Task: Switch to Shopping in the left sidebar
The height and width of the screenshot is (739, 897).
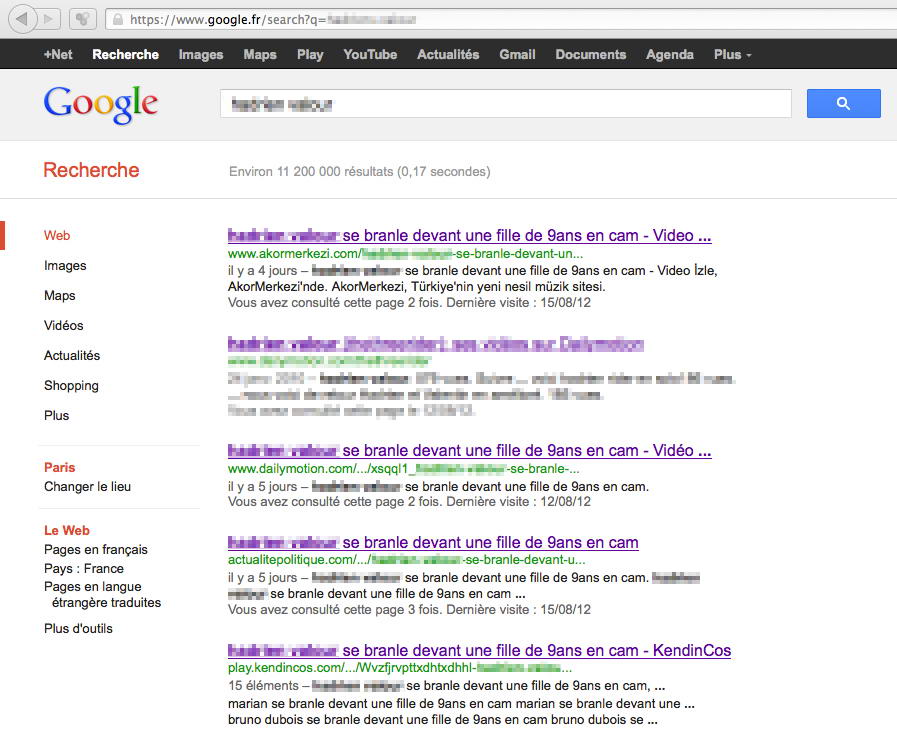Action: coord(72,386)
